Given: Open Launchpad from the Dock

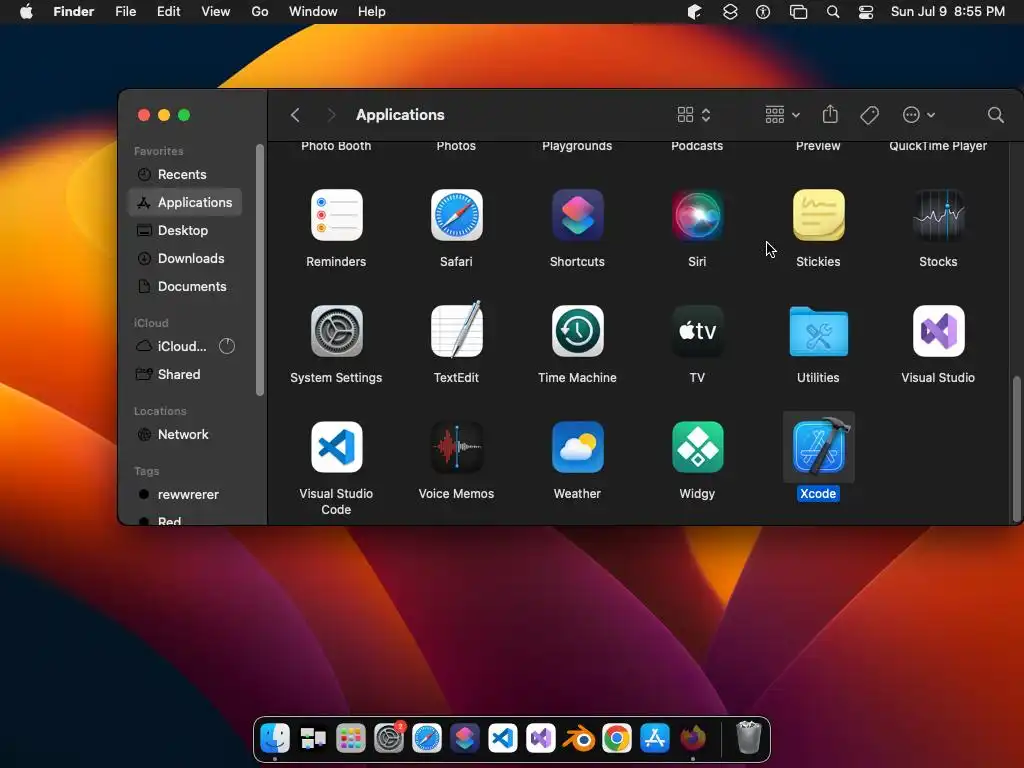Looking at the screenshot, I should pyautogui.click(x=351, y=739).
